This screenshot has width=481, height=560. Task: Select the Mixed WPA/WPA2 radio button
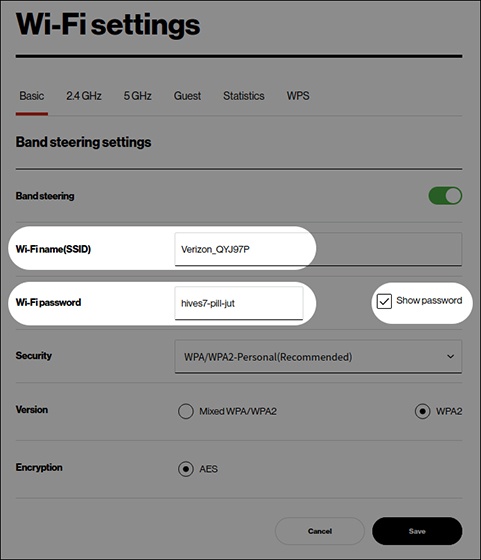[186, 411]
